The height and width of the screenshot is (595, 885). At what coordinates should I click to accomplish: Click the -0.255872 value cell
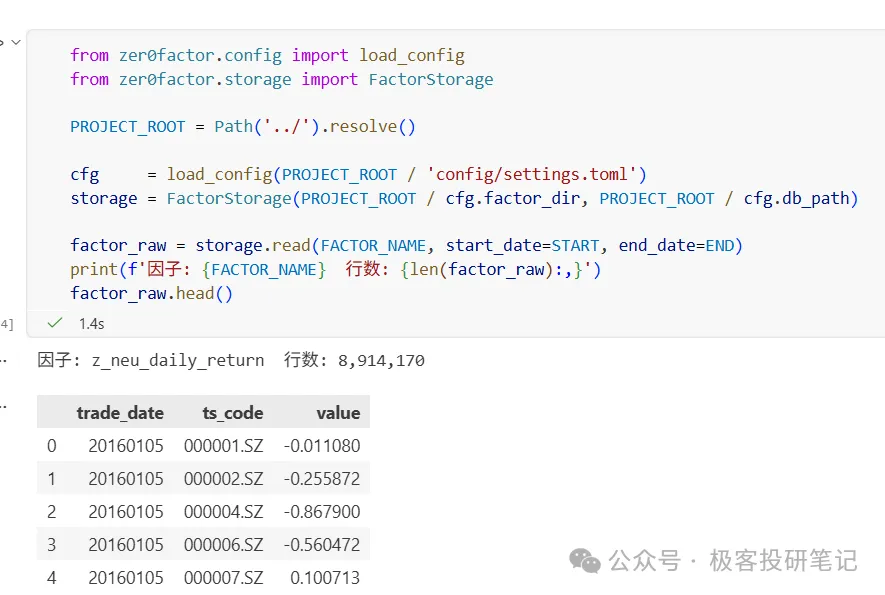tap(322, 479)
